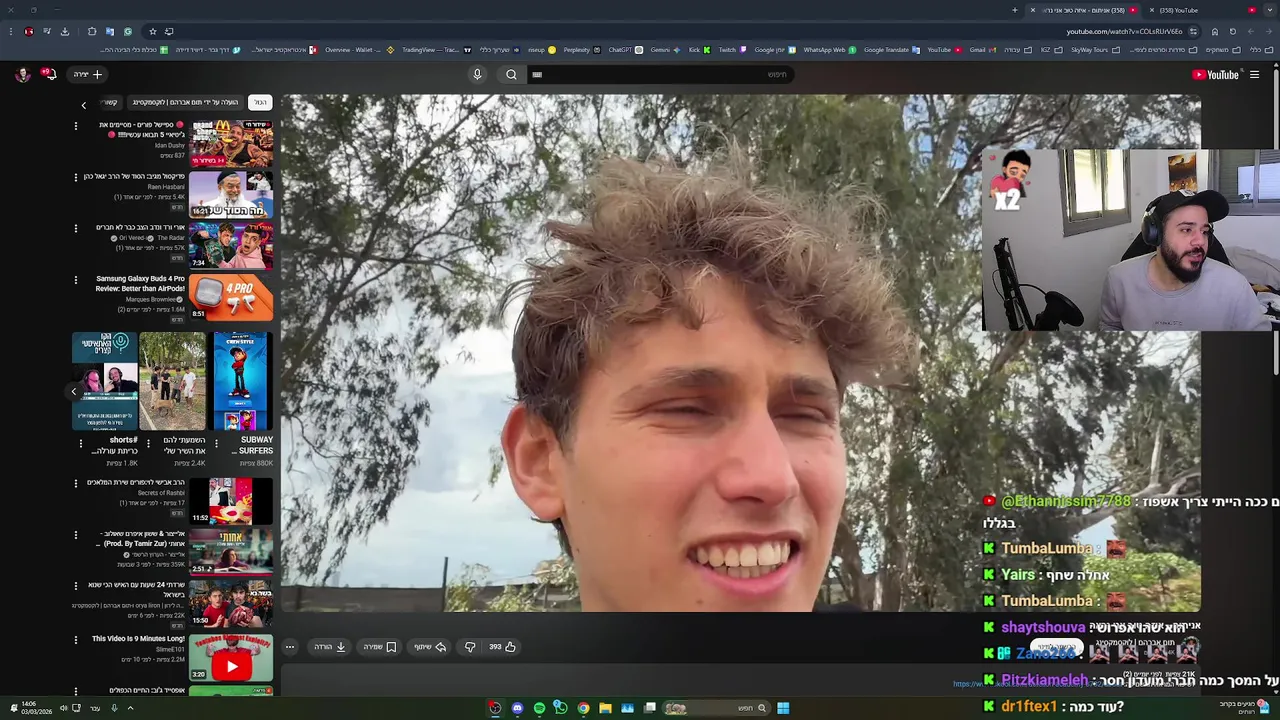Viewport: 1280px width, 720px height.
Task: Open the SUBWAY SURFERS short
Action: coord(240,381)
